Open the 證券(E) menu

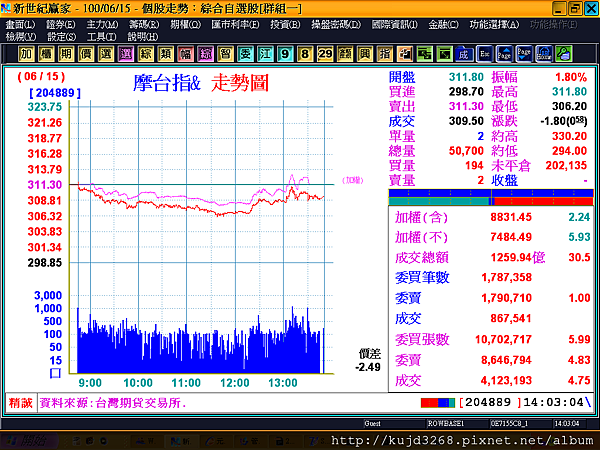[x=61, y=24]
